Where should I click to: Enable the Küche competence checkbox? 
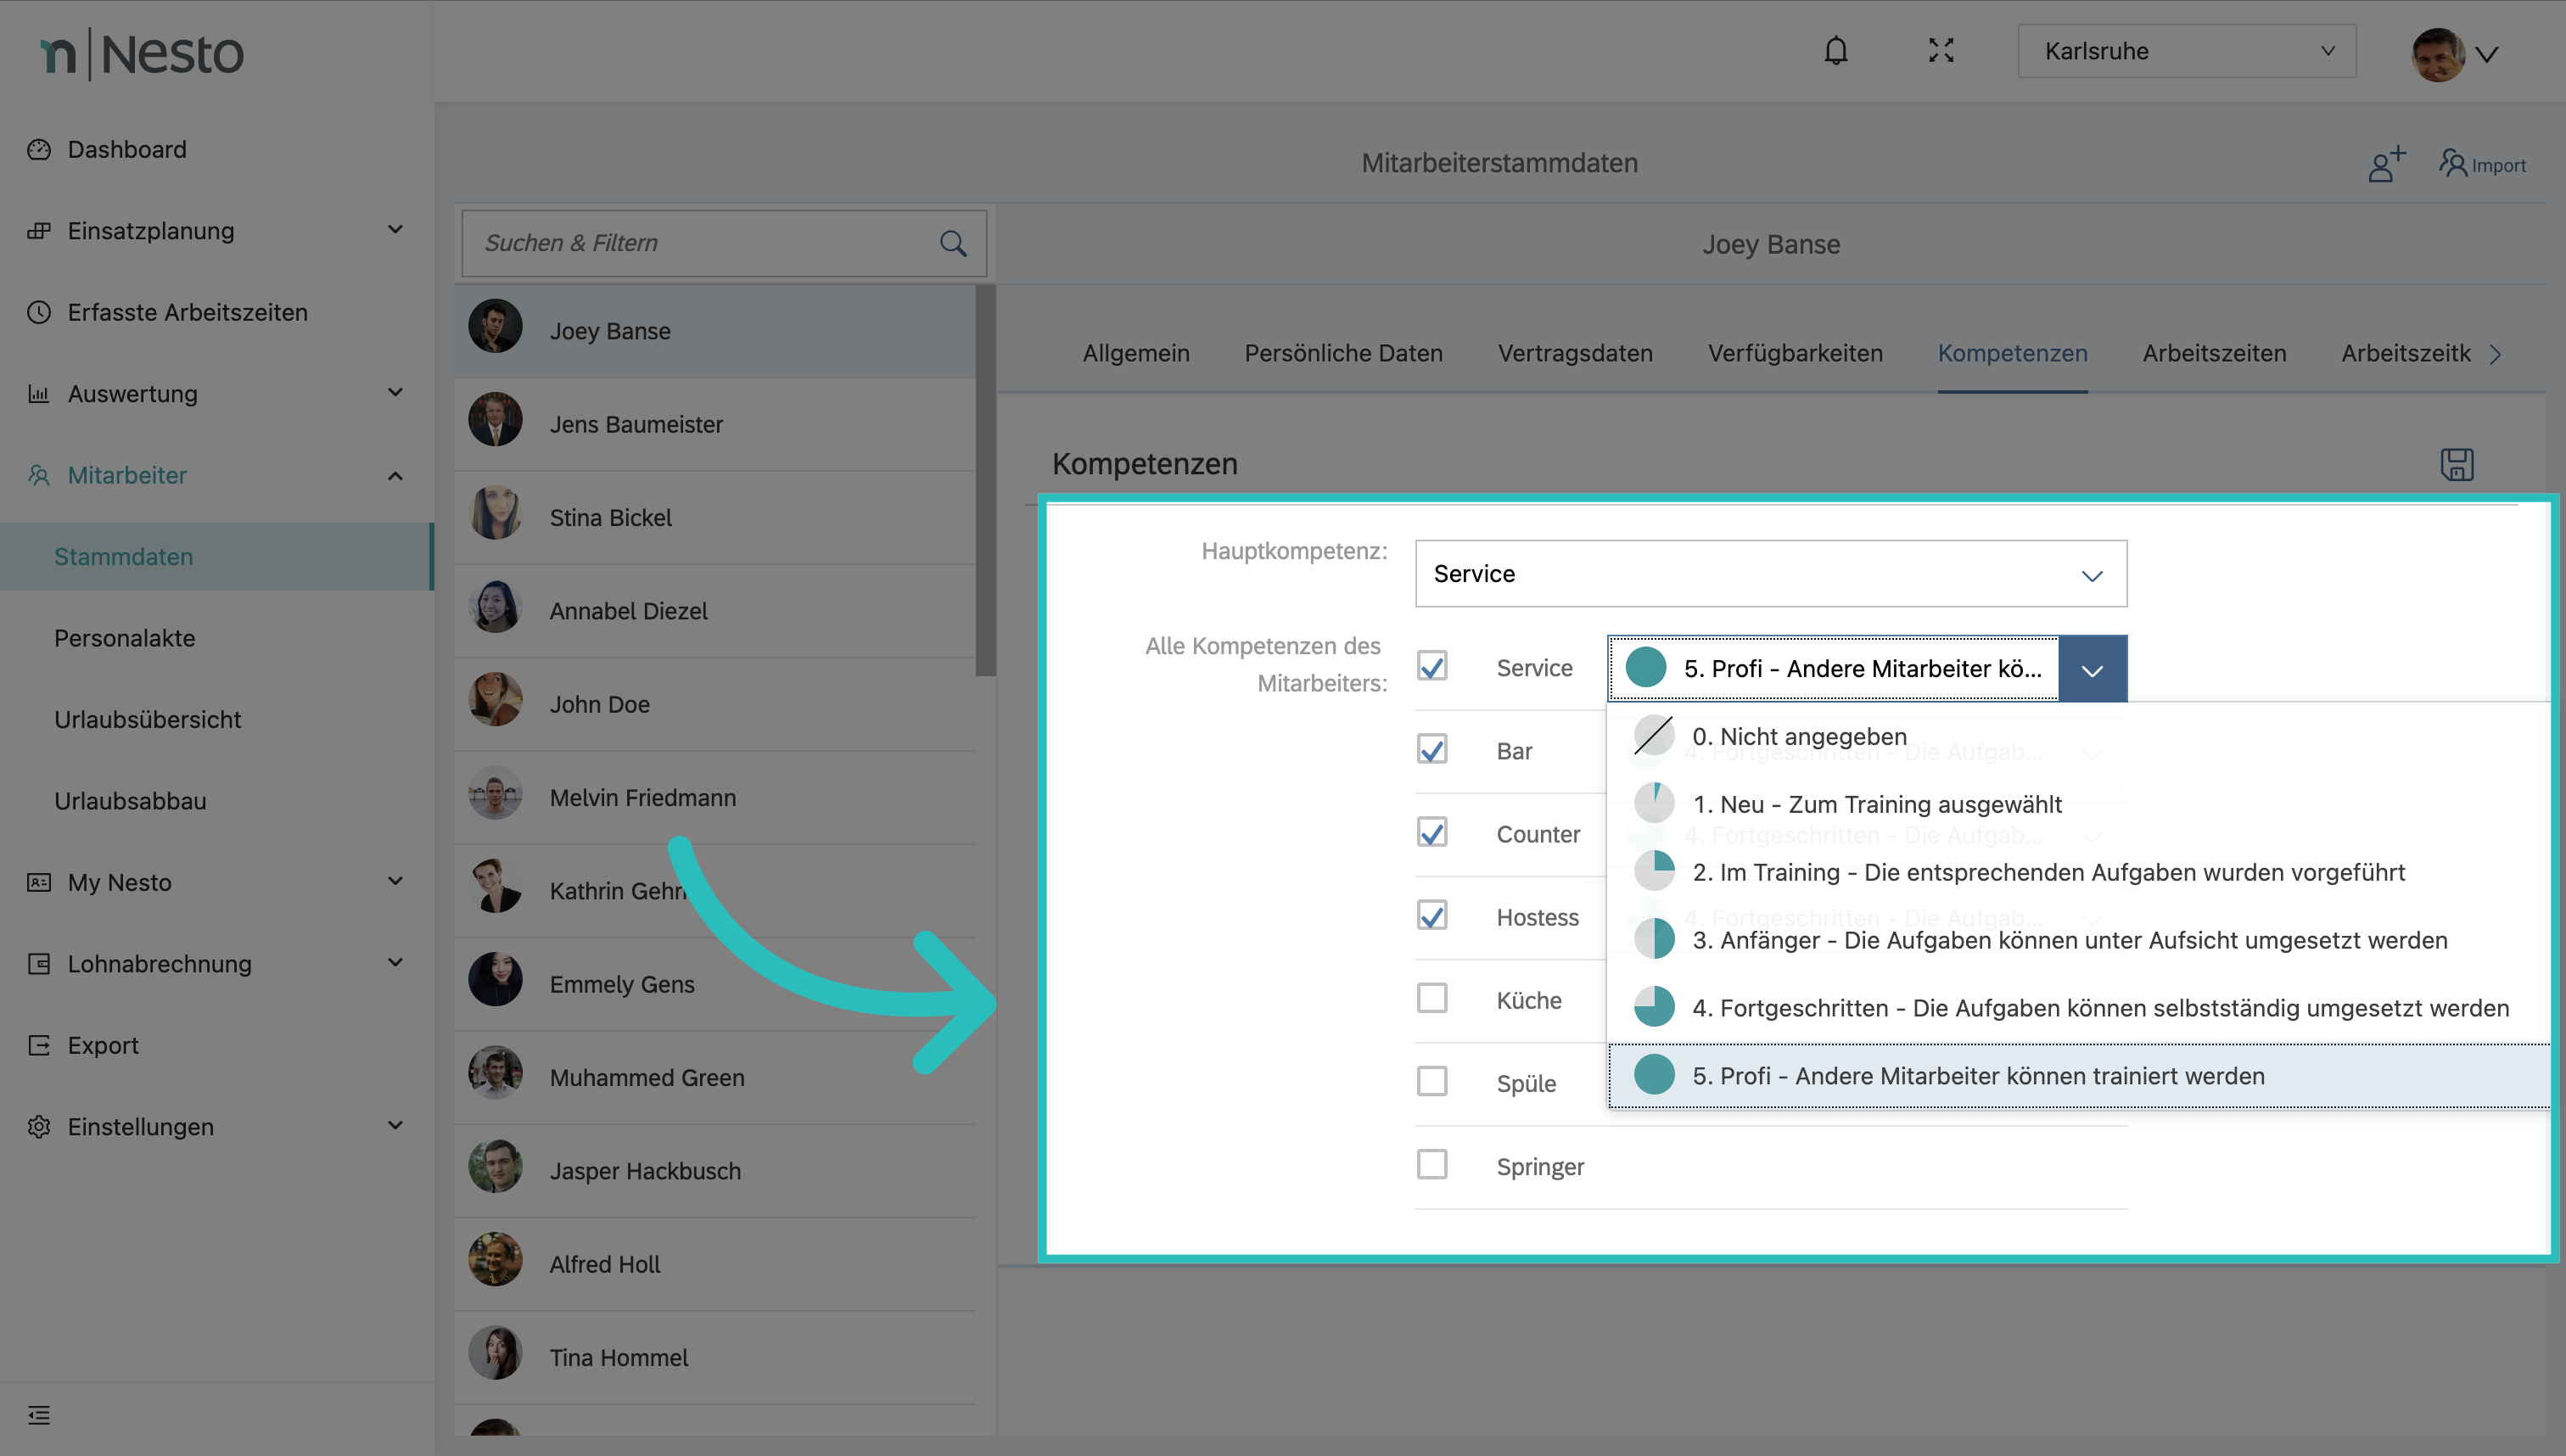pyautogui.click(x=1432, y=998)
